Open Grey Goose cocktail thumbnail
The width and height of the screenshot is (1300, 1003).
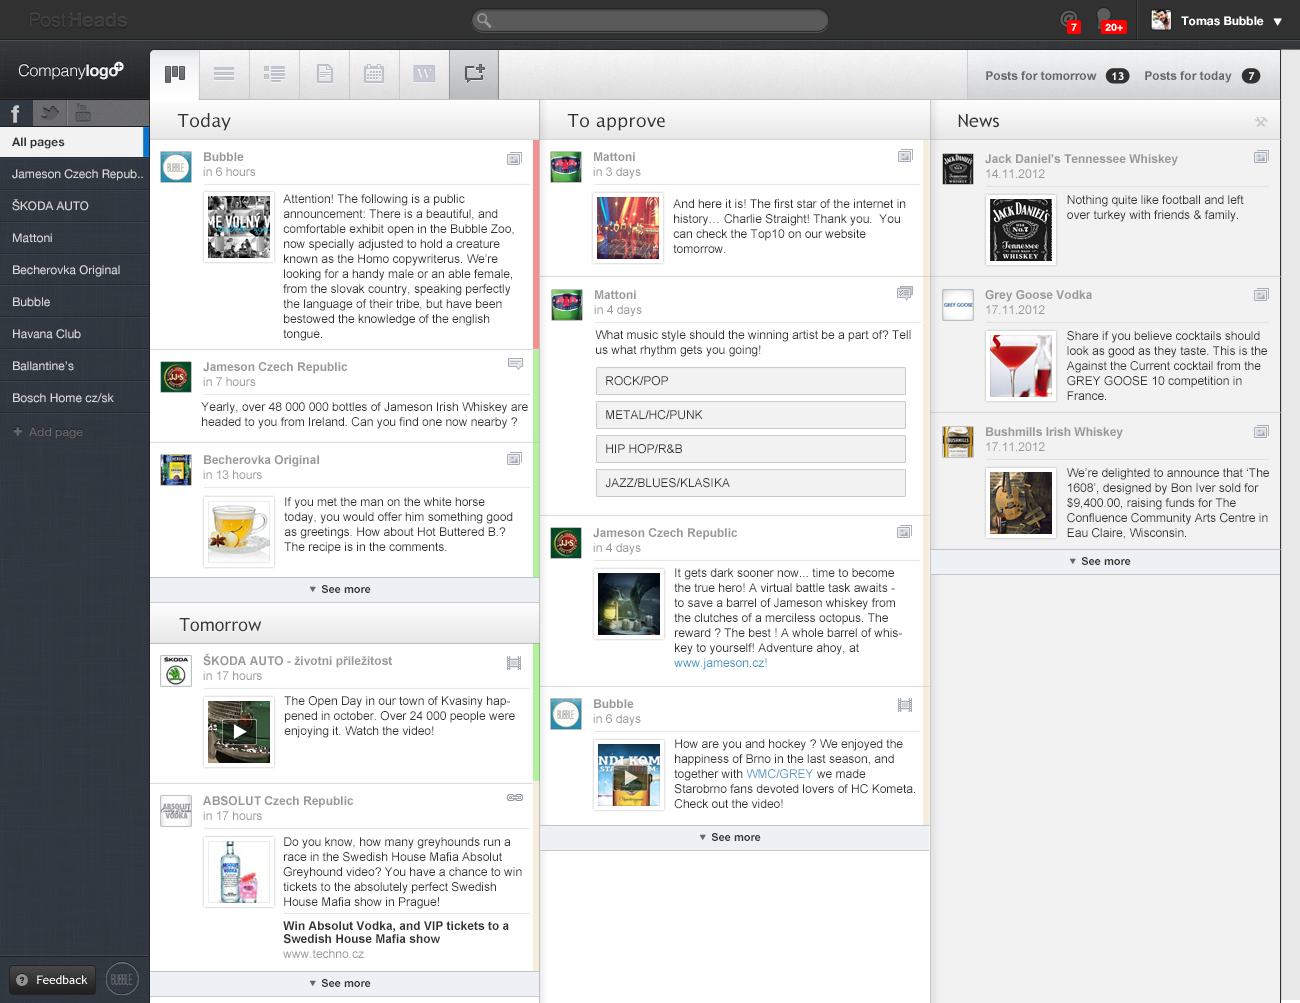click(x=1021, y=366)
